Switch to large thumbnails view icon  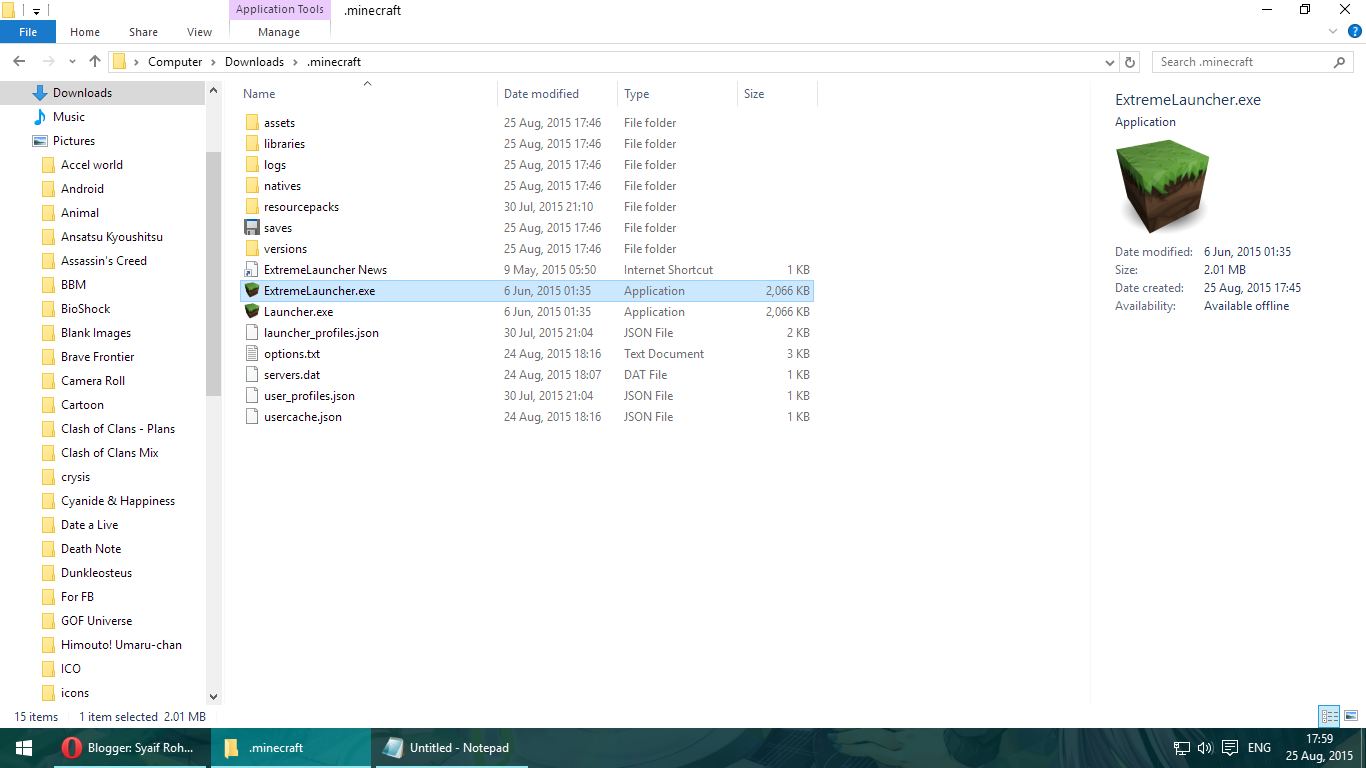[x=1351, y=716]
